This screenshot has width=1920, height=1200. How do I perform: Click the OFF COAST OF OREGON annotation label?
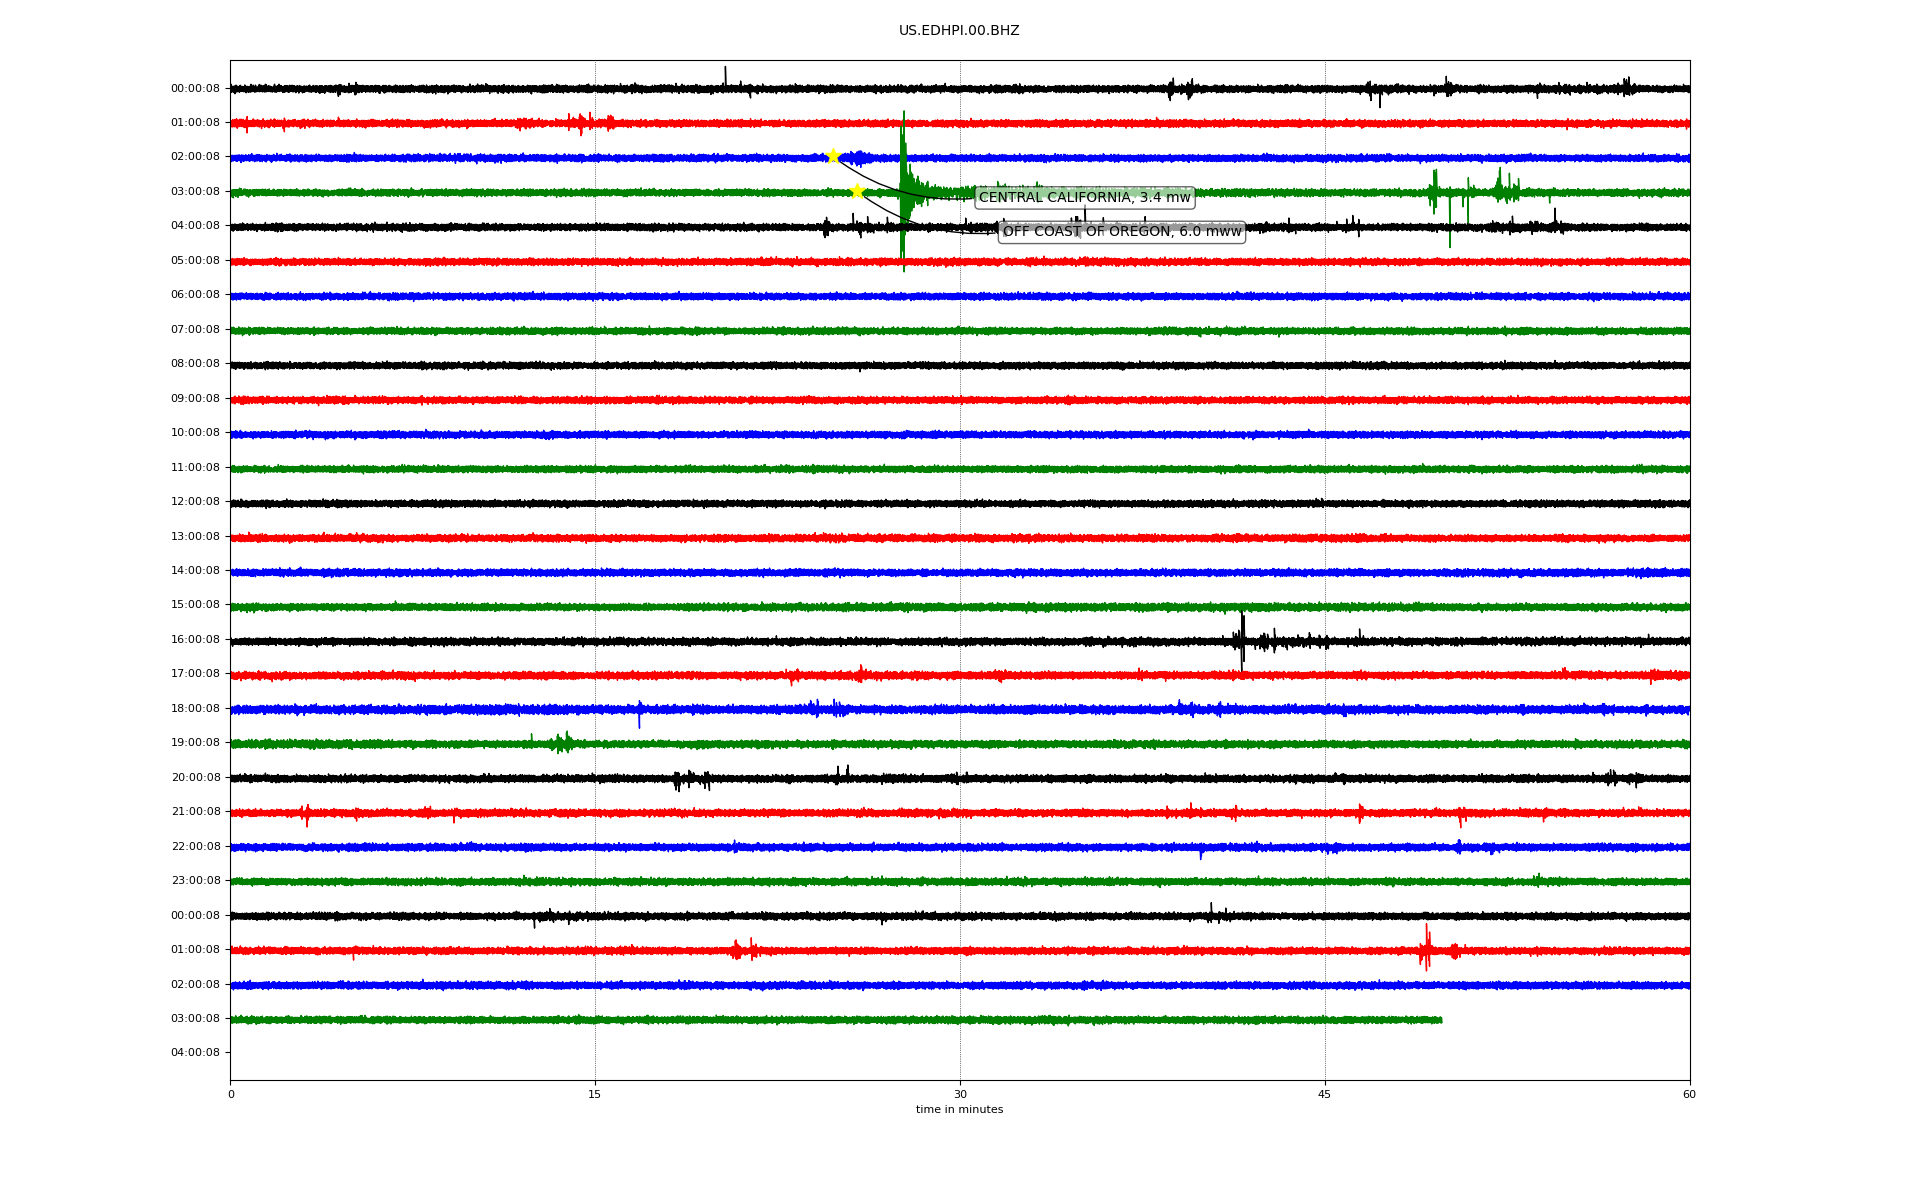(x=1121, y=232)
